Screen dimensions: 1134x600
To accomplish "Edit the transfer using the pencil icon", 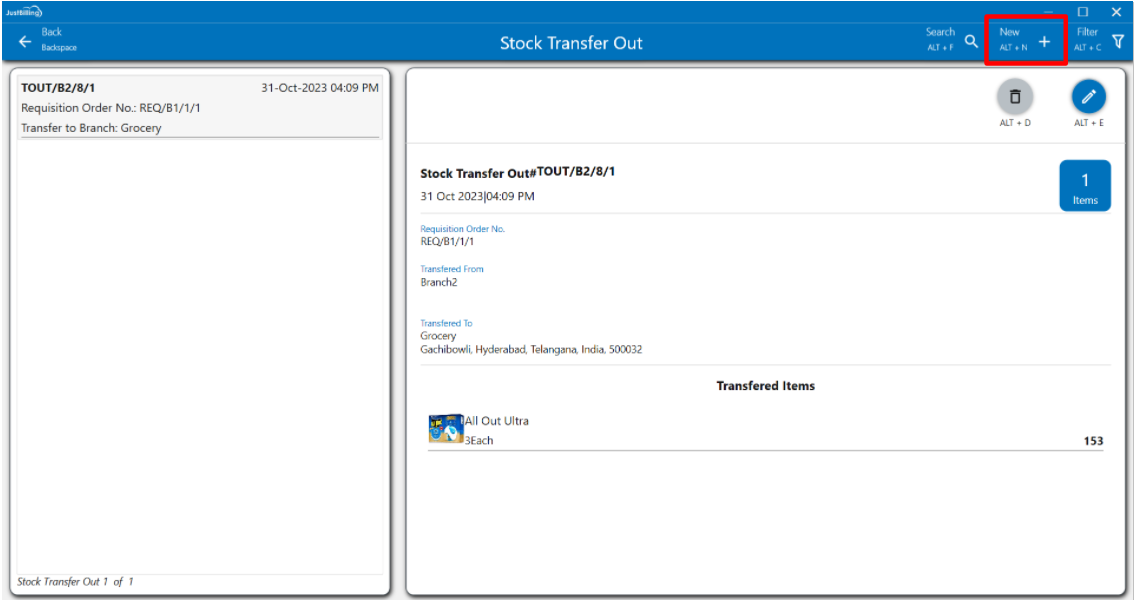I will point(1089,97).
